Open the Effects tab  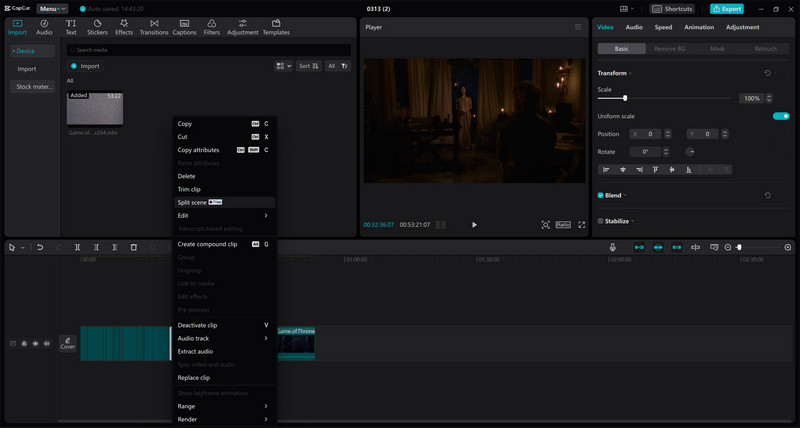pos(124,27)
